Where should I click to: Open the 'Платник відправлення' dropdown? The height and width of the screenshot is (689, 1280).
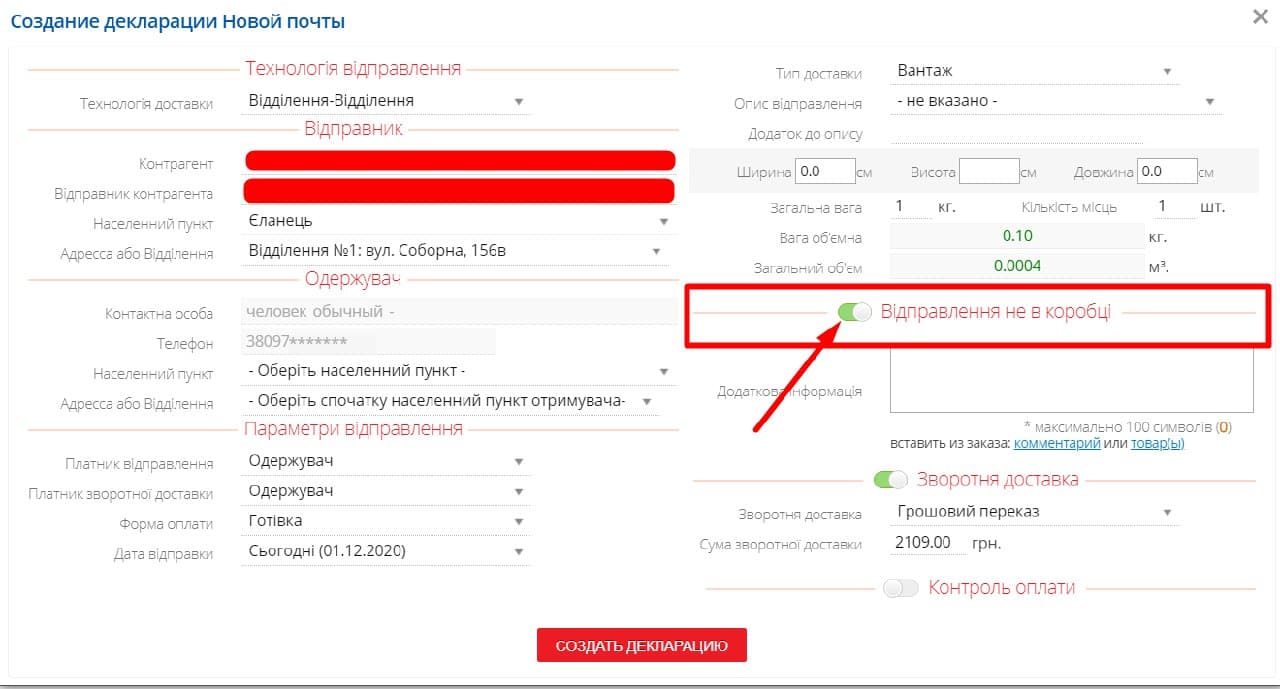click(x=385, y=461)
